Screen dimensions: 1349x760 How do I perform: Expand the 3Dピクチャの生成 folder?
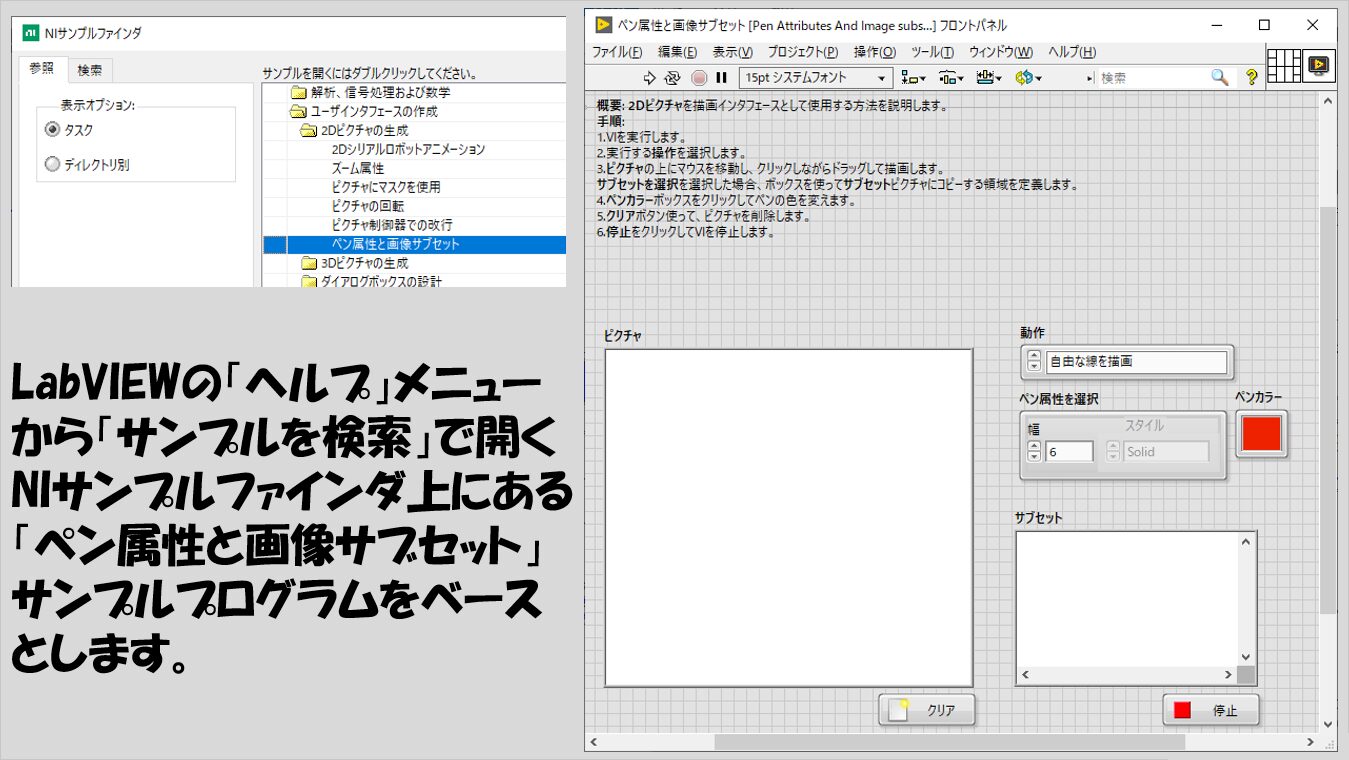(310, 263)
